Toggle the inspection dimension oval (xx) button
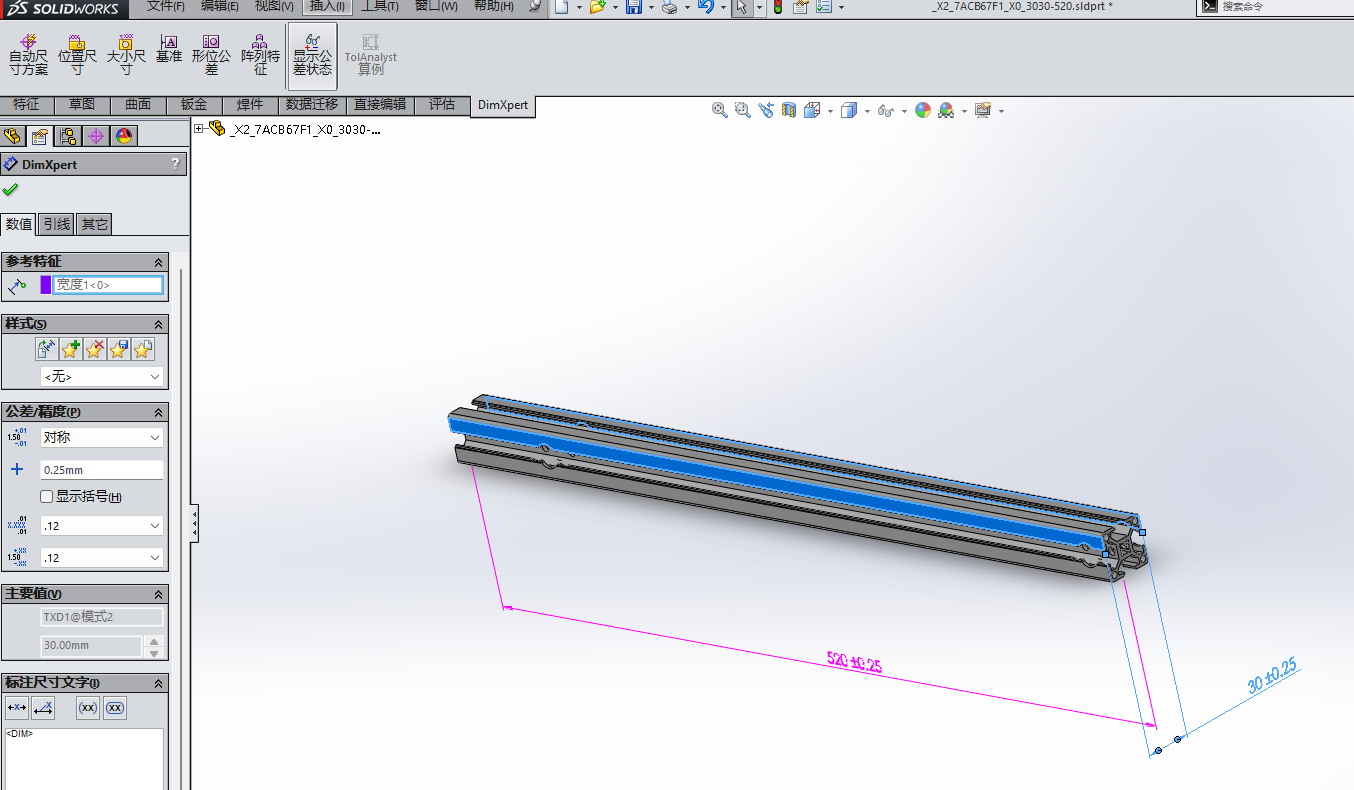 pyautogui.click(x=115, y=708)
